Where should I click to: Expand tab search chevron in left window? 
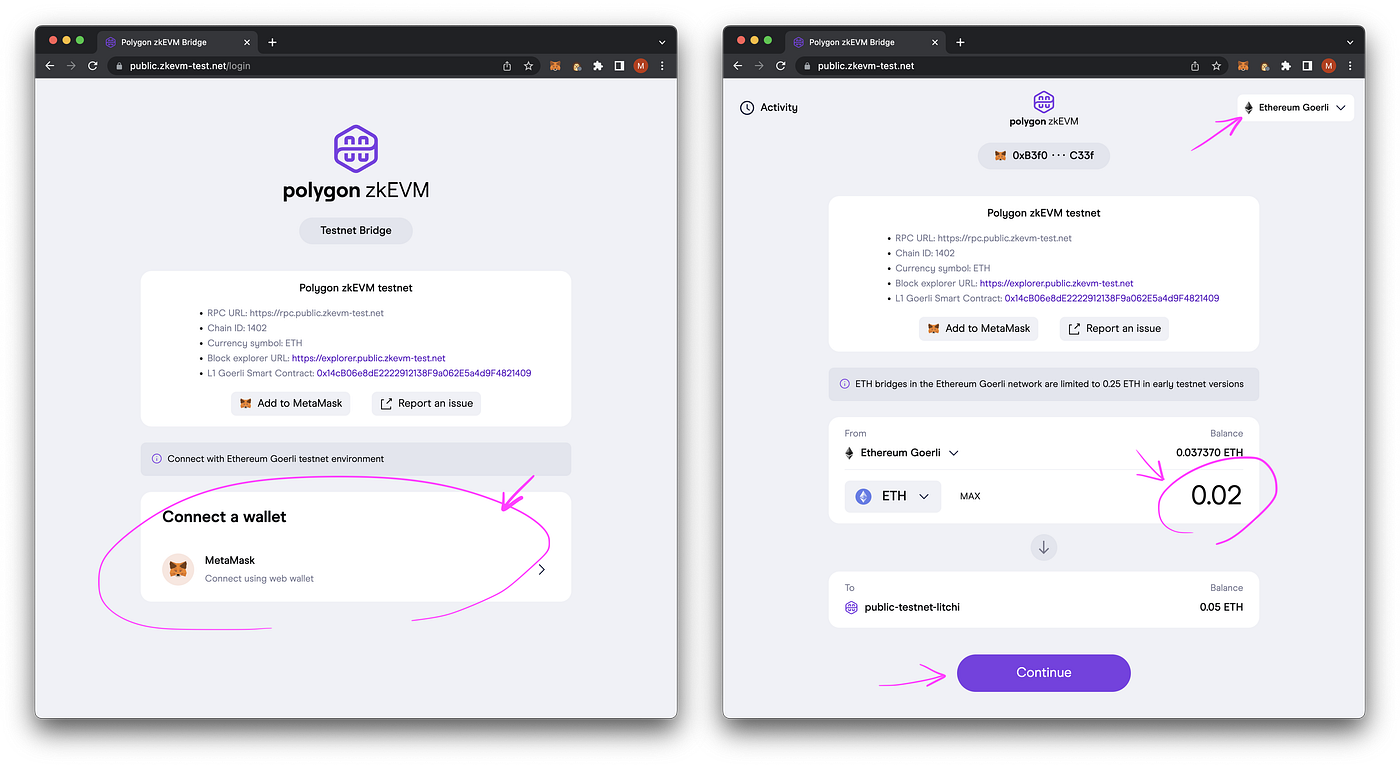pyautogui.click(x=662, y=42)
